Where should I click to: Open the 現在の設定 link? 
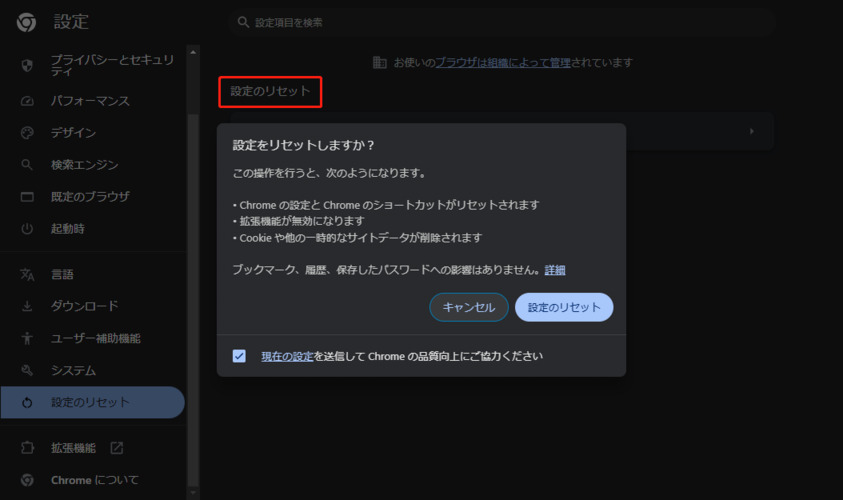(287, 356)
